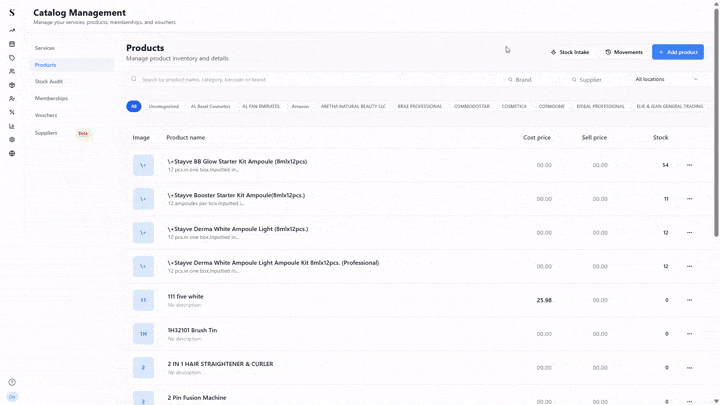The image size is (720, 405).
Task: Open the box package sidebar icon
Action: pos(12,85)
